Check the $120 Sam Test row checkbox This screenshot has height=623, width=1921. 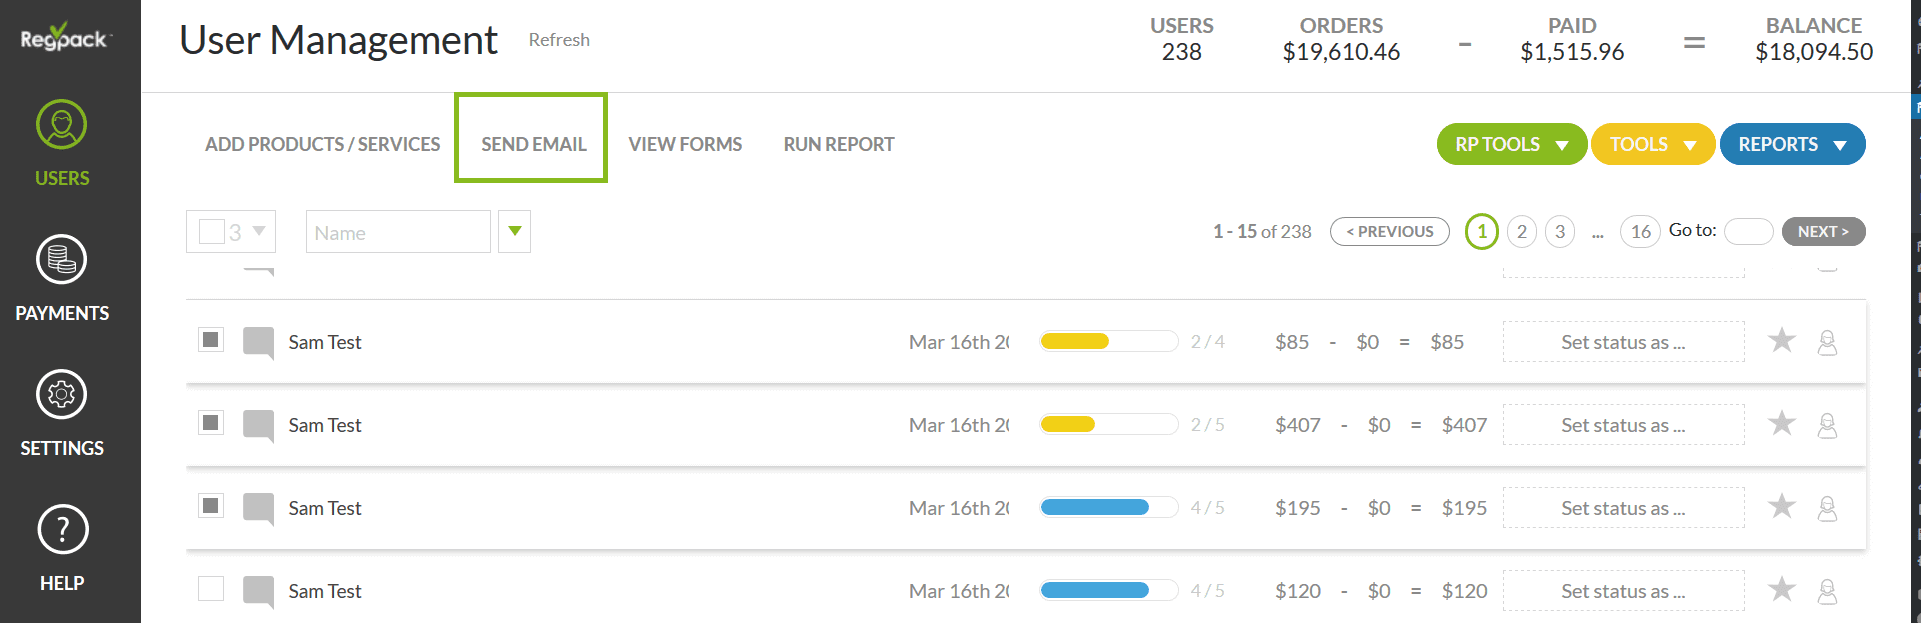click(211, 589)
